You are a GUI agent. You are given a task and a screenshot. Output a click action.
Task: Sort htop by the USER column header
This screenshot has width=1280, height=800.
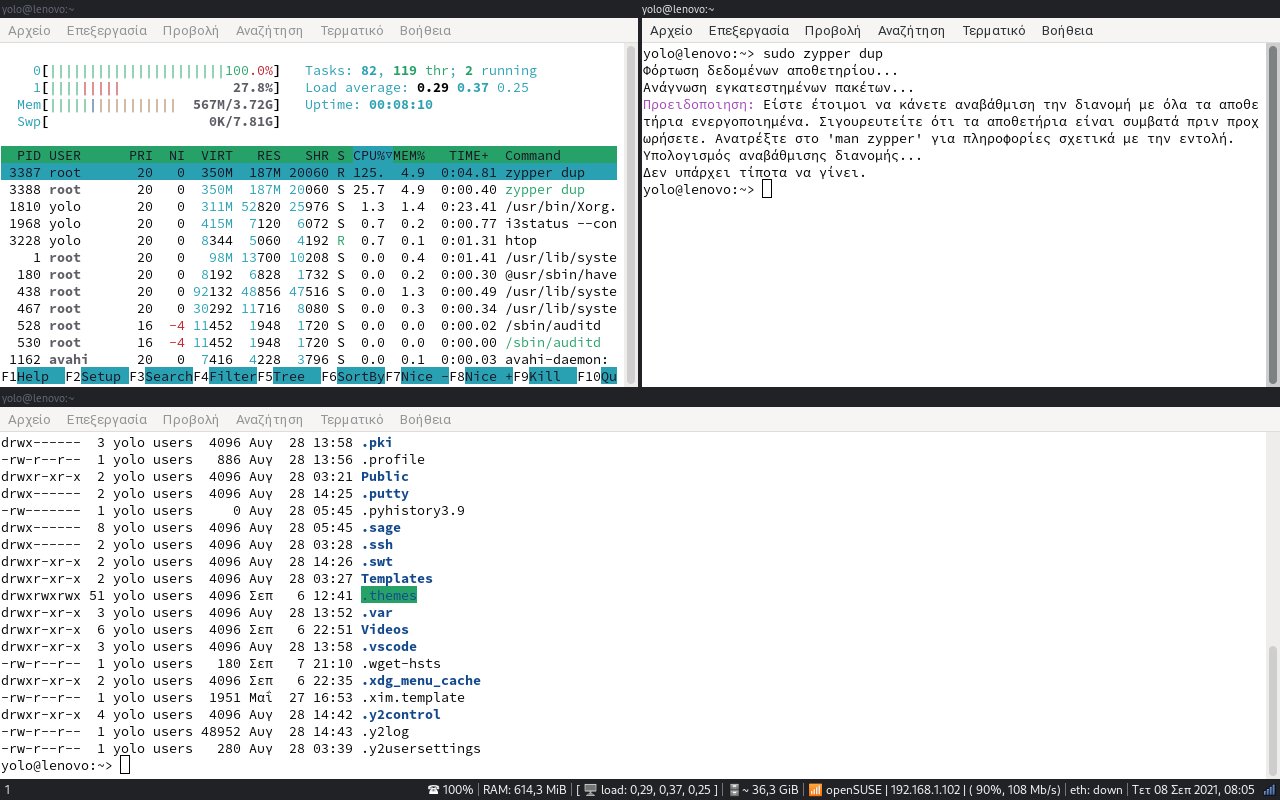[65, 155]
